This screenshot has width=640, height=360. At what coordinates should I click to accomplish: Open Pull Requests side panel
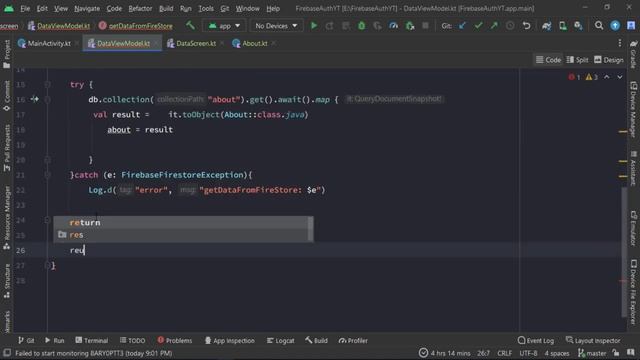(7, 148)
